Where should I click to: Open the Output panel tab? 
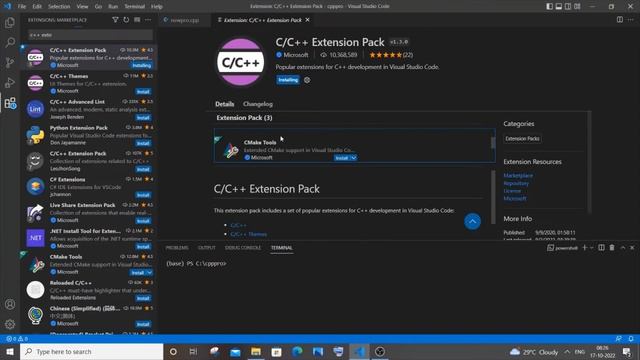207,248
